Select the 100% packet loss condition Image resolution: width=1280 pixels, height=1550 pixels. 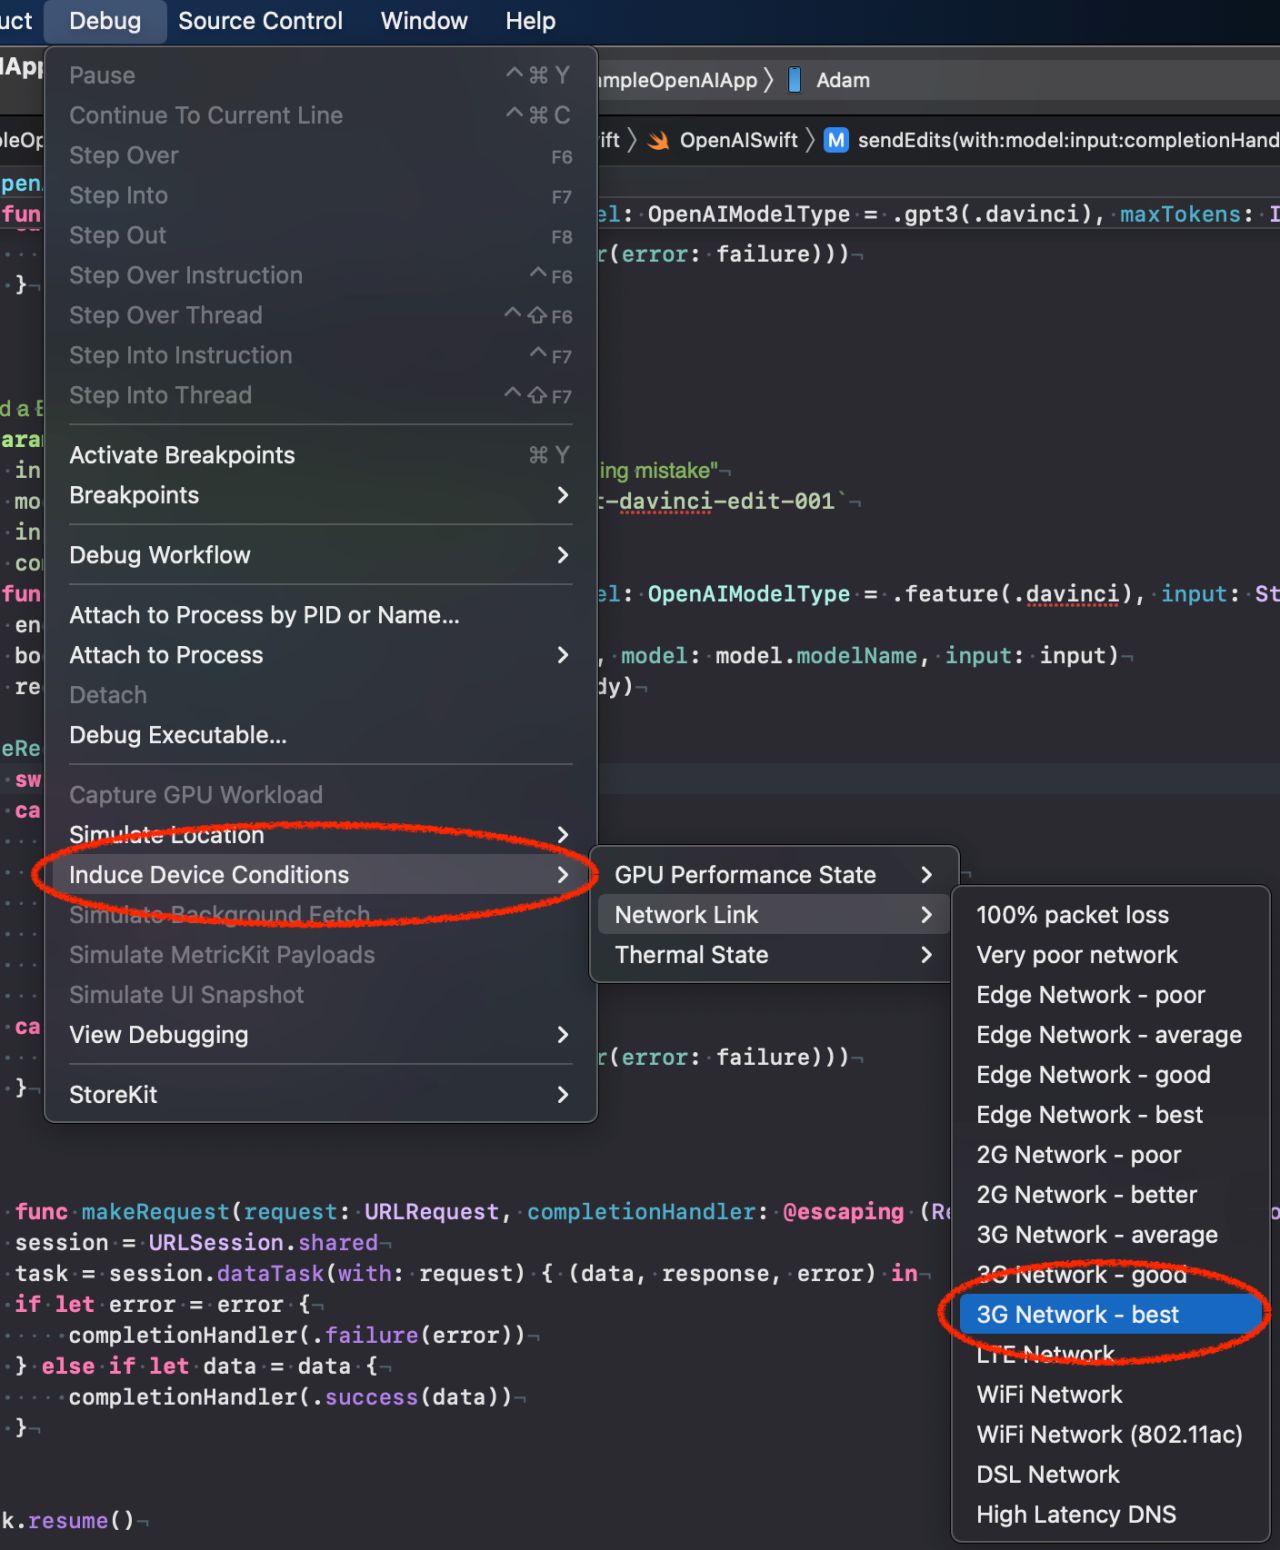1073,914
